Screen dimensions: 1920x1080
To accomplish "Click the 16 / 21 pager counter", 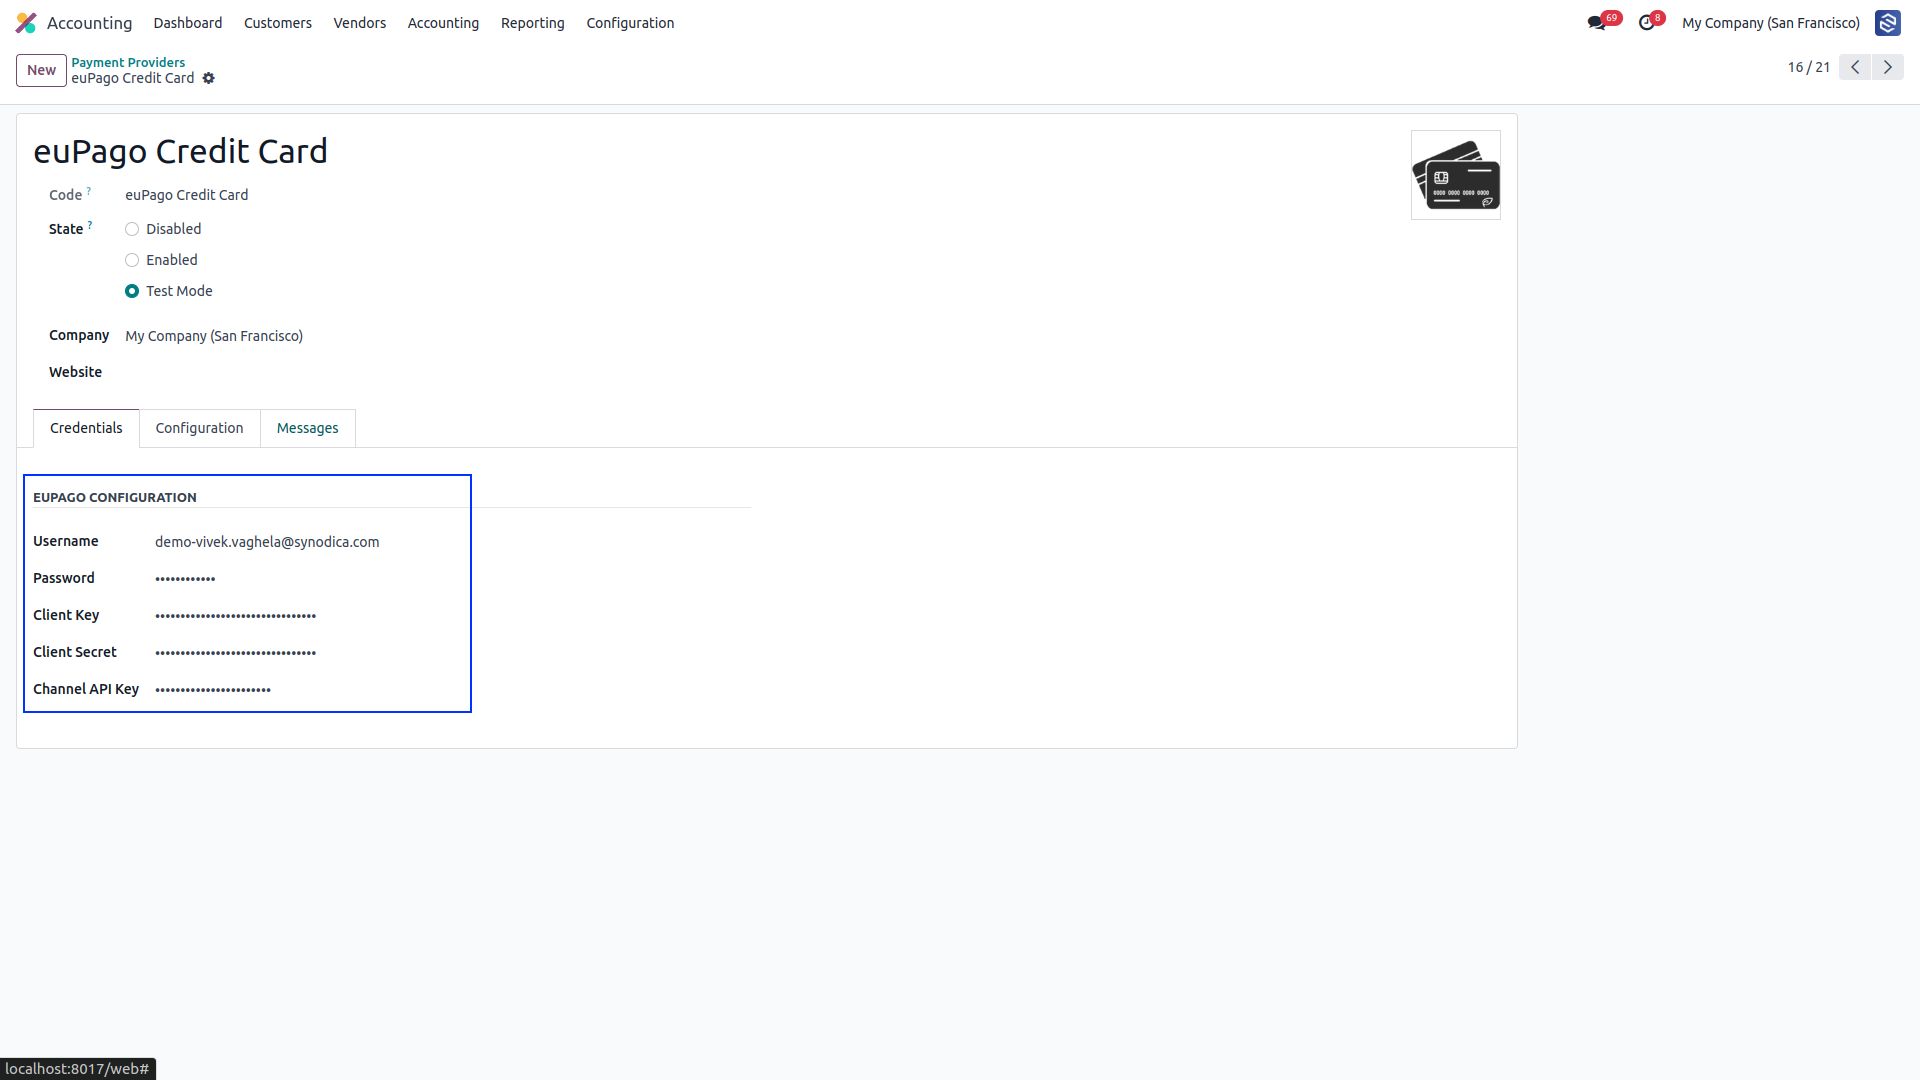I will [1808, 67].
